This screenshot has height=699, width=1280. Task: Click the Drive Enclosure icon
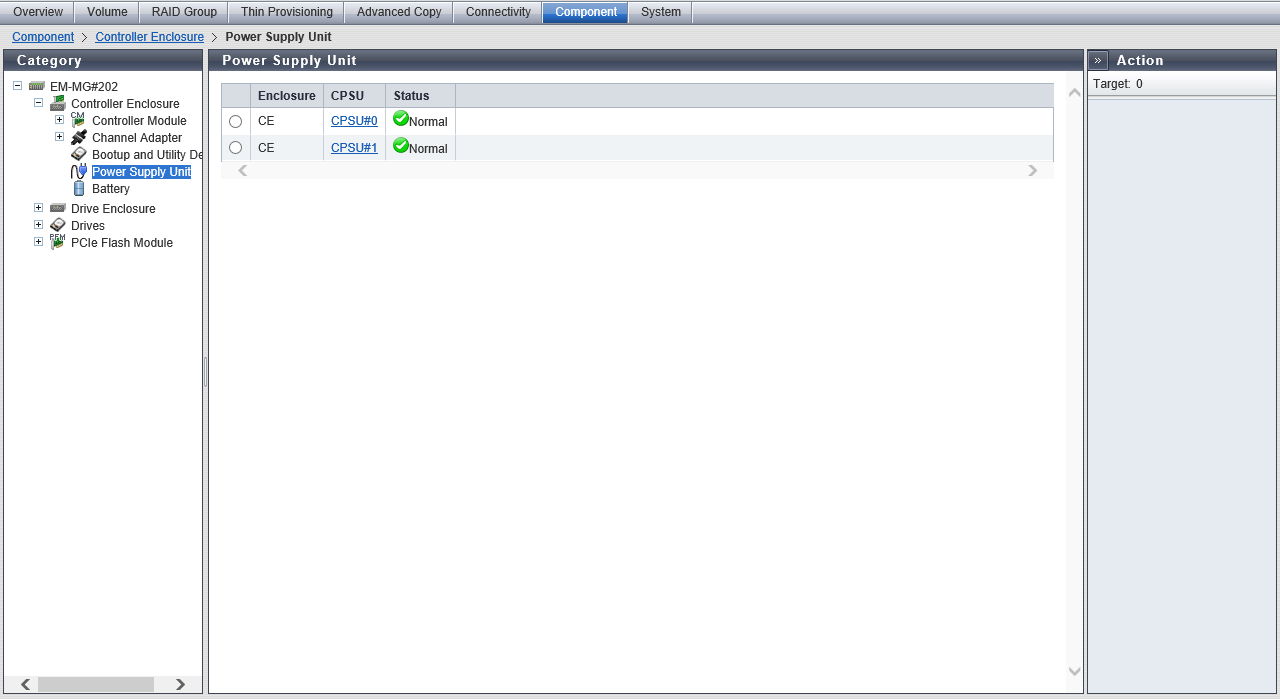click(58, 208)
